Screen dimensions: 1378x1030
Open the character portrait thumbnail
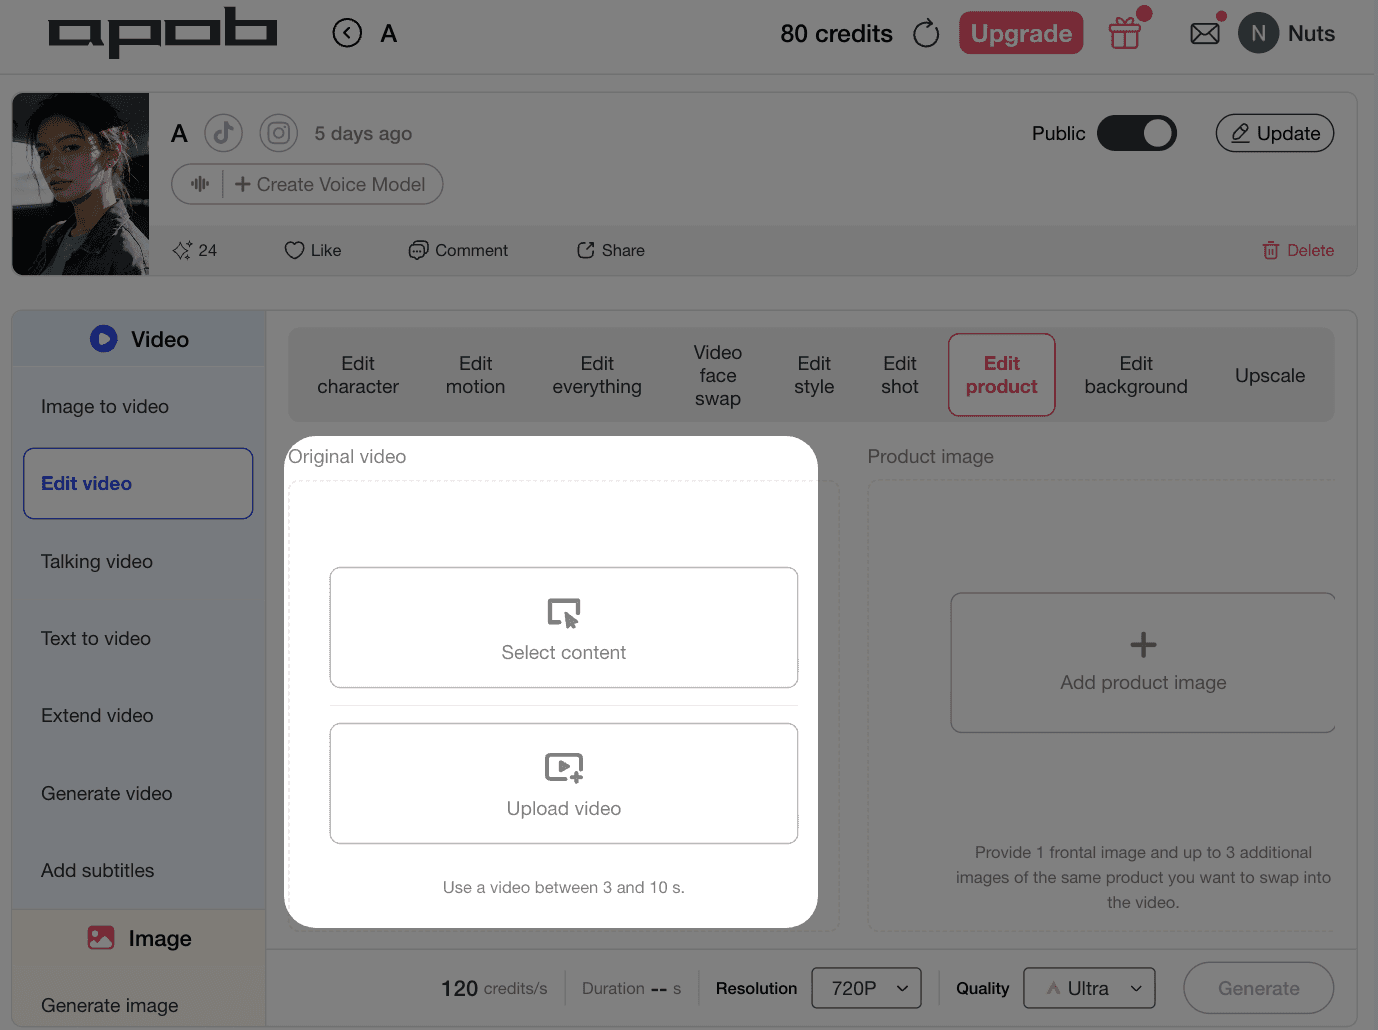click(x=81, y=184)
